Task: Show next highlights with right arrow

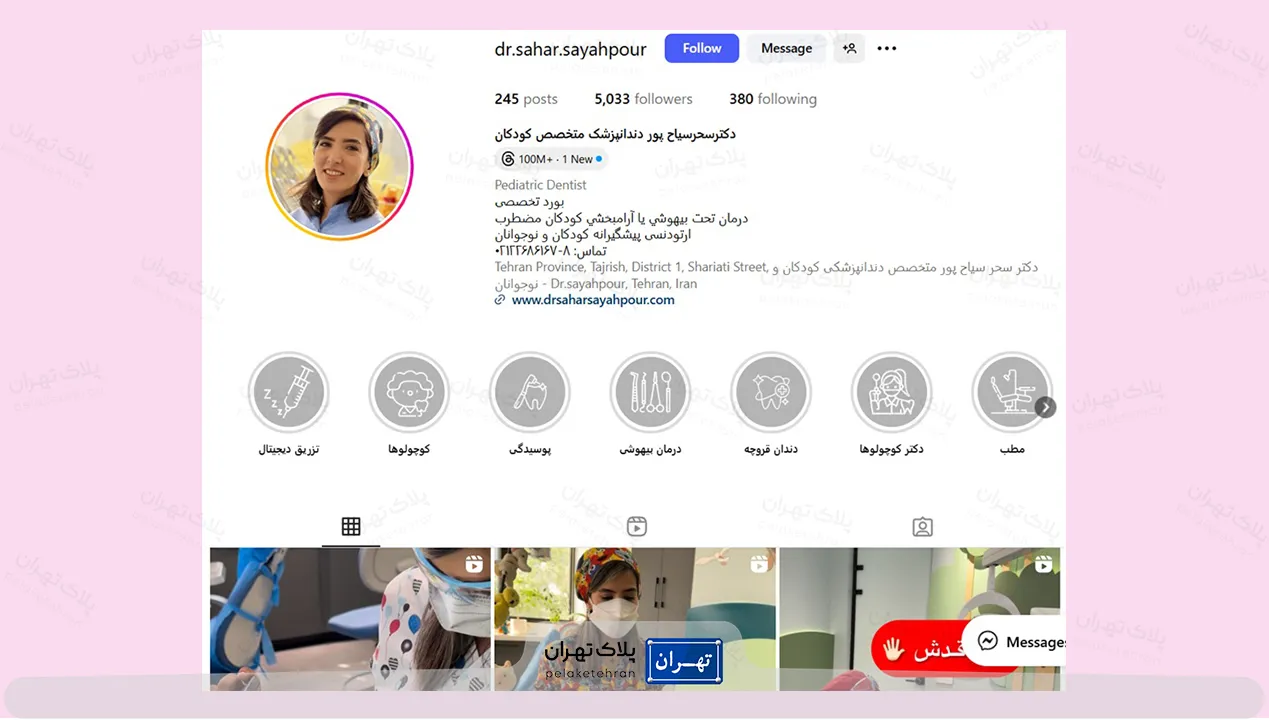Action: pyautogui.click(x=1045, y=407)
